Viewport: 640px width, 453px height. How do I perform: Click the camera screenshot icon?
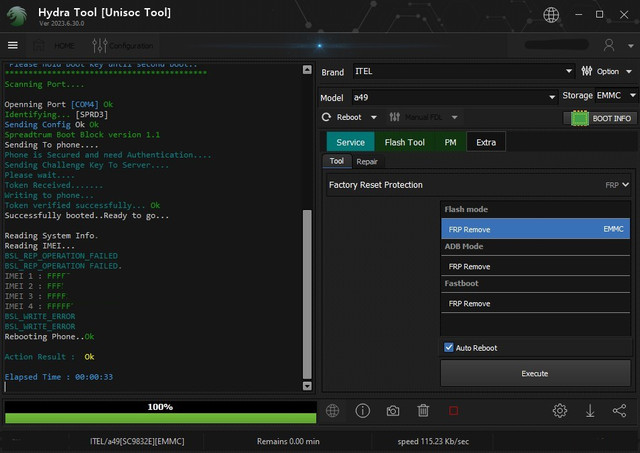click(393, 411)
